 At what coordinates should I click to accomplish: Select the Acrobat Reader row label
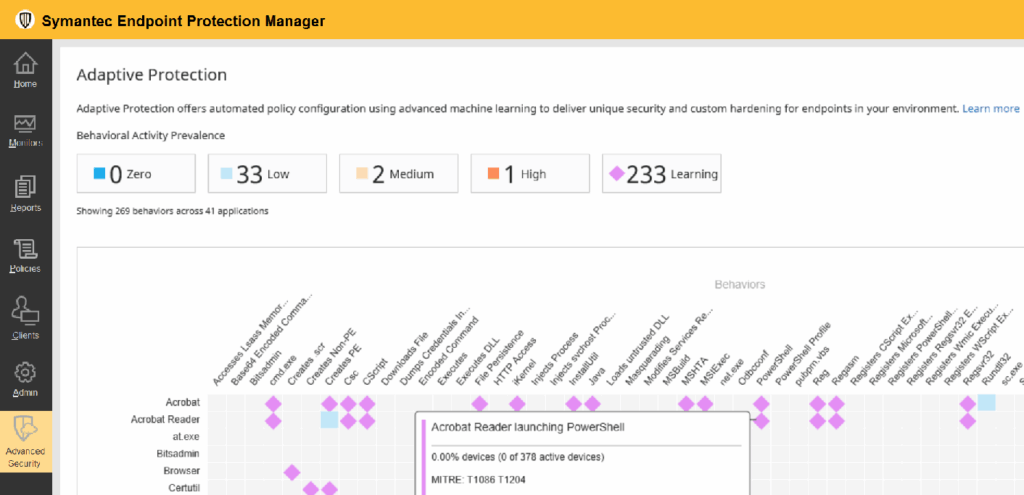[x=165, y=419]
